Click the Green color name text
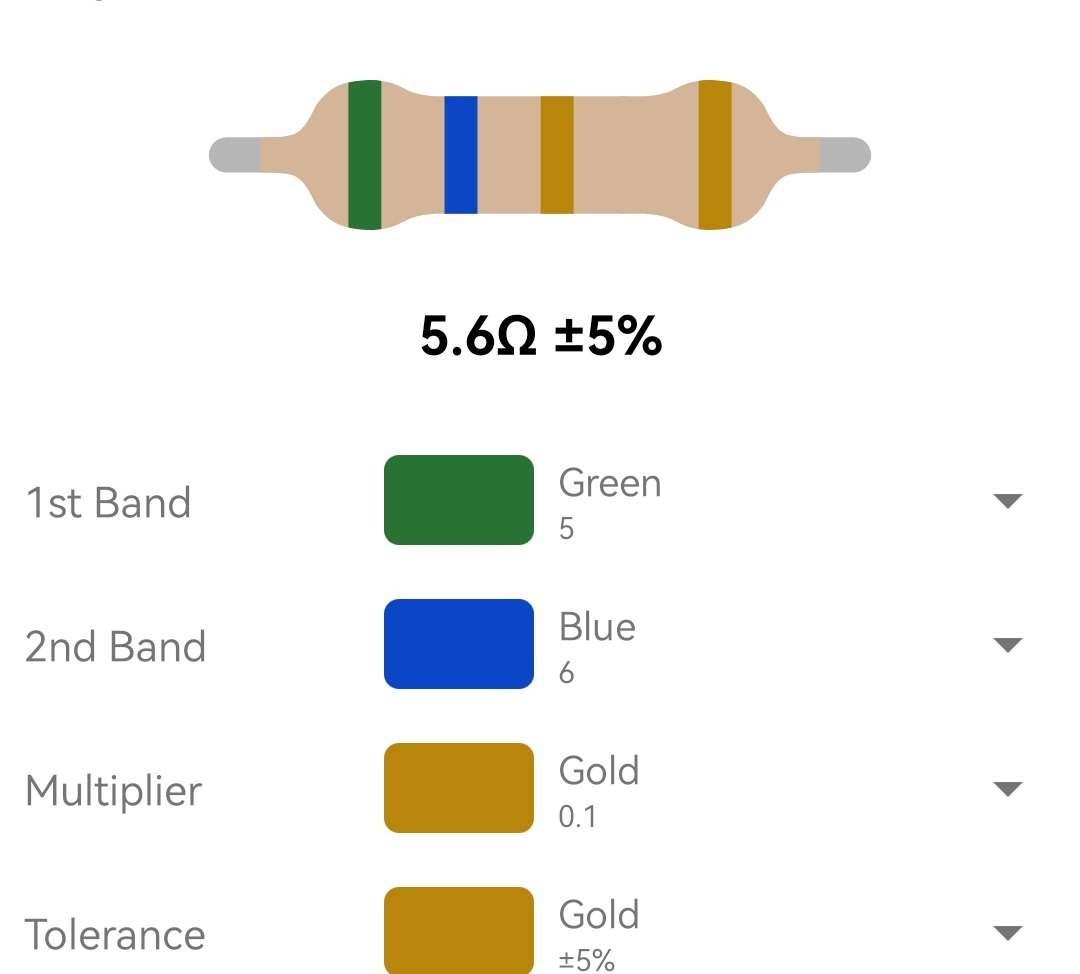Screen dimensions: 1080x974 click(610, 483)
